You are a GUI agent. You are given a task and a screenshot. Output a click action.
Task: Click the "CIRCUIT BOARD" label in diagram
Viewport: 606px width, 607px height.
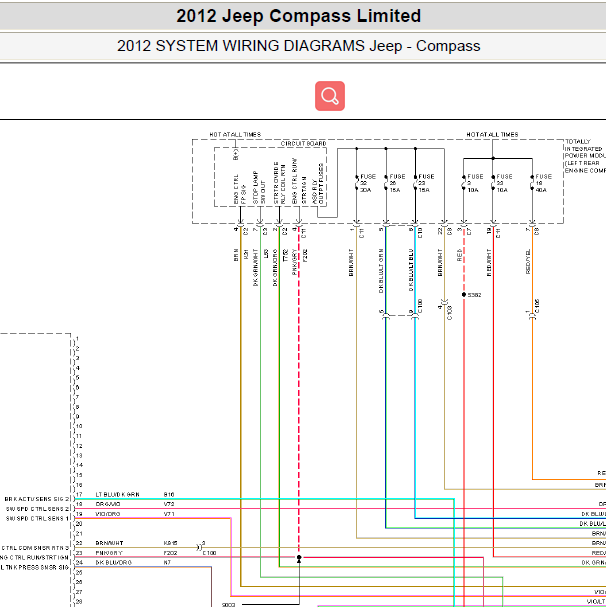click(x=303, y=144)
